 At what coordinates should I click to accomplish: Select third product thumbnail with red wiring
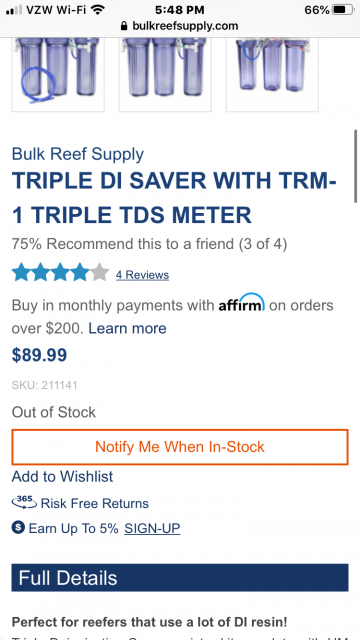coord(272,74)
